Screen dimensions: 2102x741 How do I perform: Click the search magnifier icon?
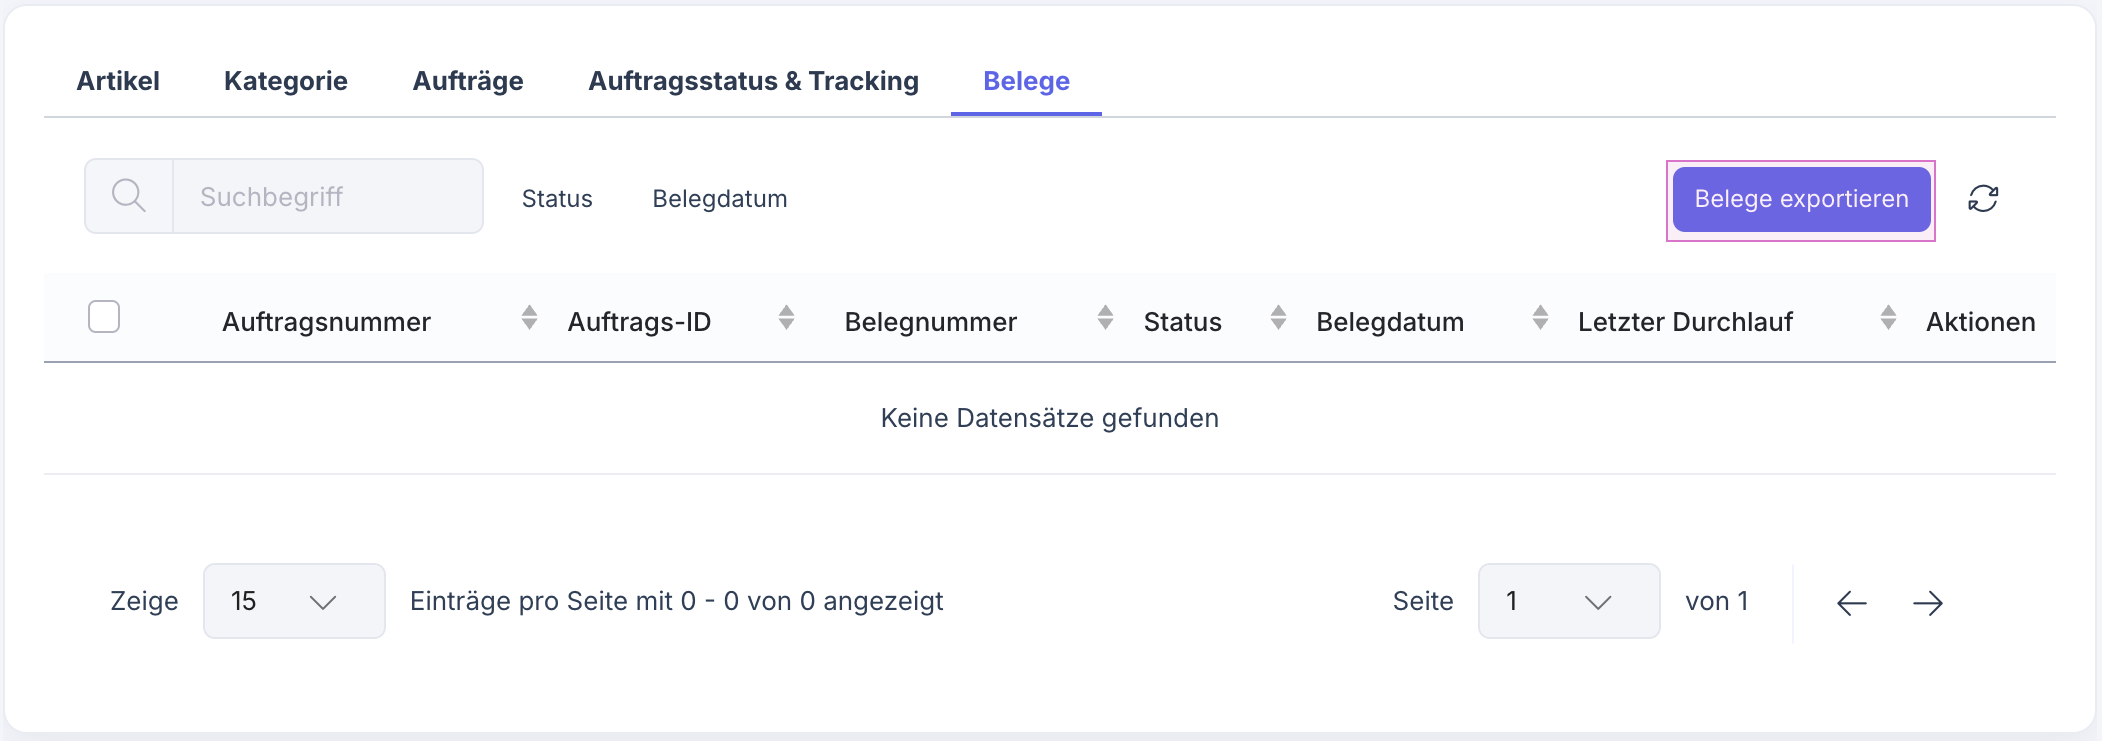tap(128, 196)
